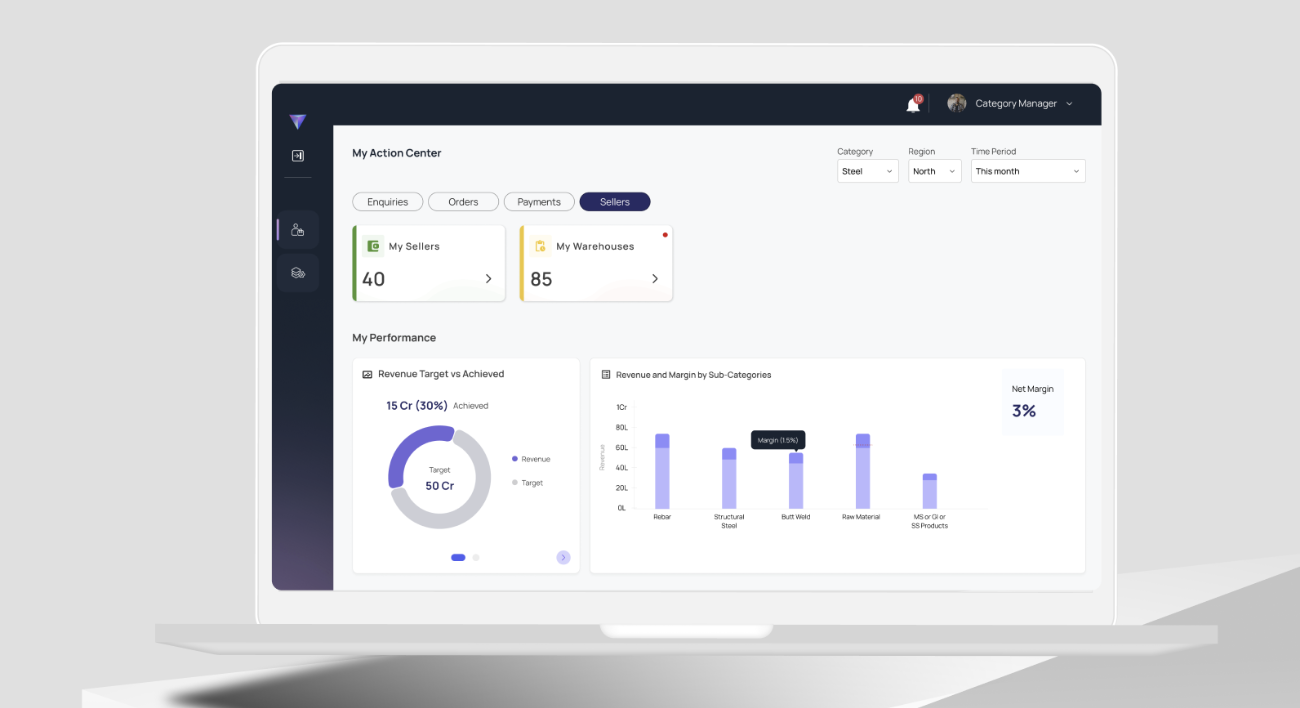This screenshot has width=1300, height=708.
Task: Toggle the Revenue legend entry
Action: 531,459
